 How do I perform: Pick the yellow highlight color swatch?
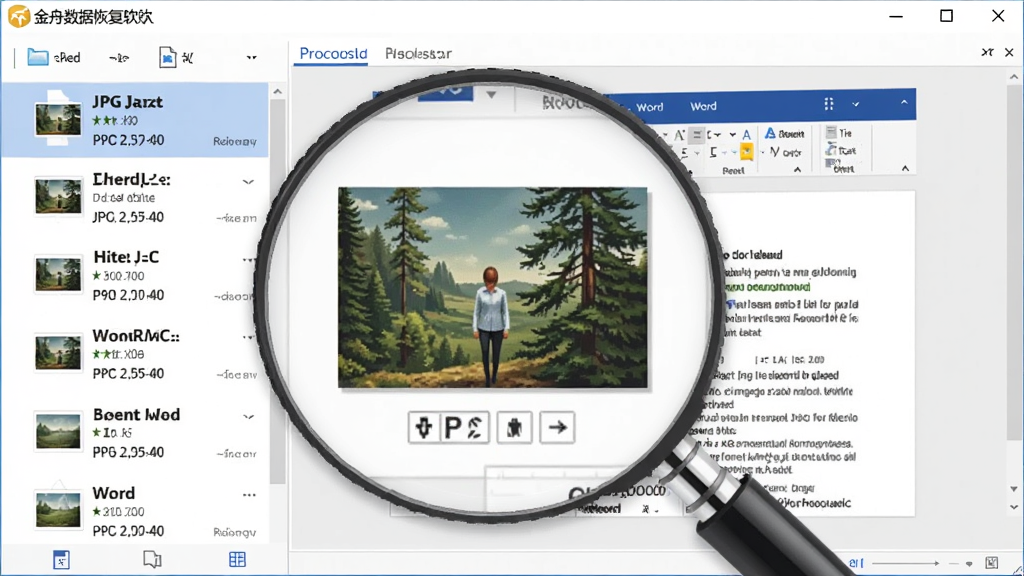pos(746,152)
